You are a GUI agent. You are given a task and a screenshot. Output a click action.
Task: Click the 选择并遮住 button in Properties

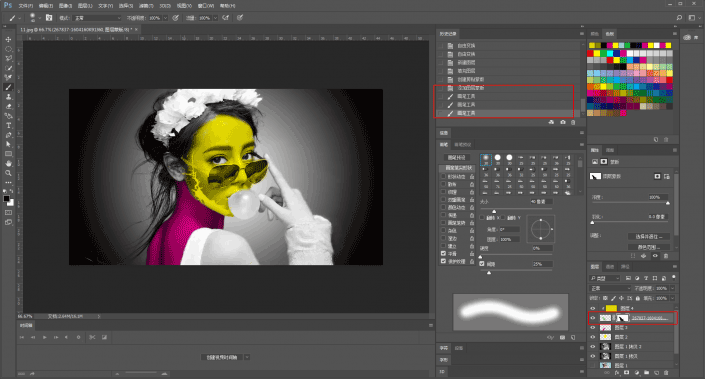pos(648,236)
